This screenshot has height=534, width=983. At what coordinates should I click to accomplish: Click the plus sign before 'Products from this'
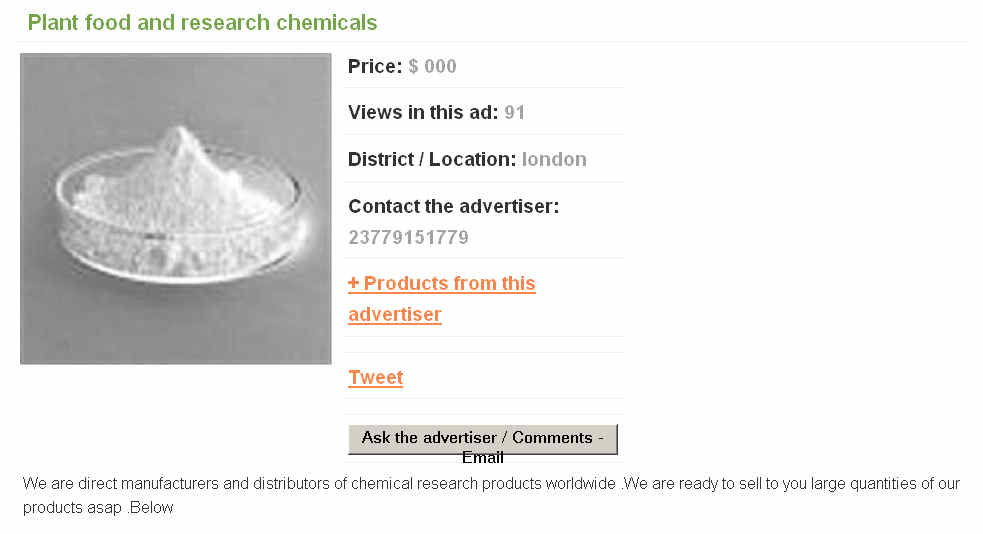point(353,284)
